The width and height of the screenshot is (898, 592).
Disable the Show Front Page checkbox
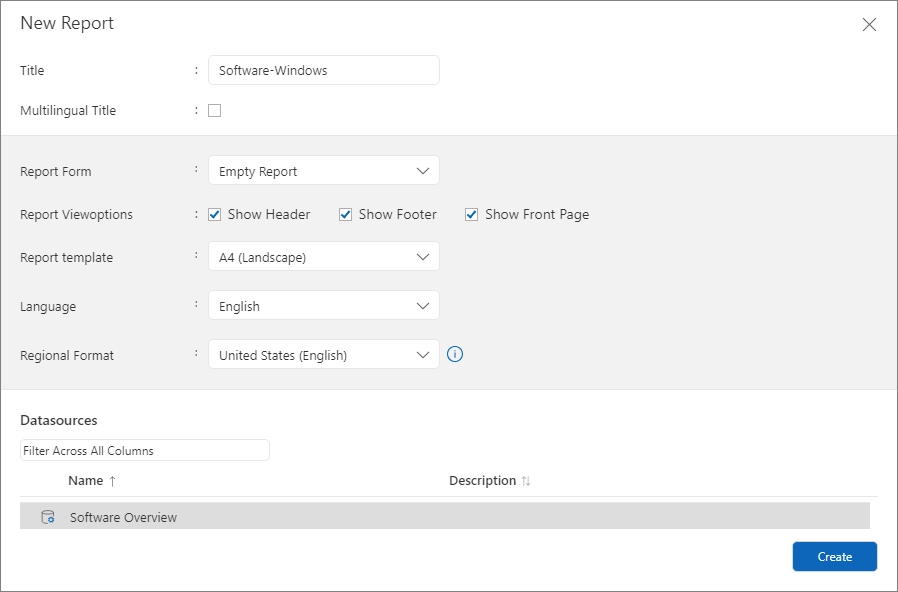pos(471,214)
